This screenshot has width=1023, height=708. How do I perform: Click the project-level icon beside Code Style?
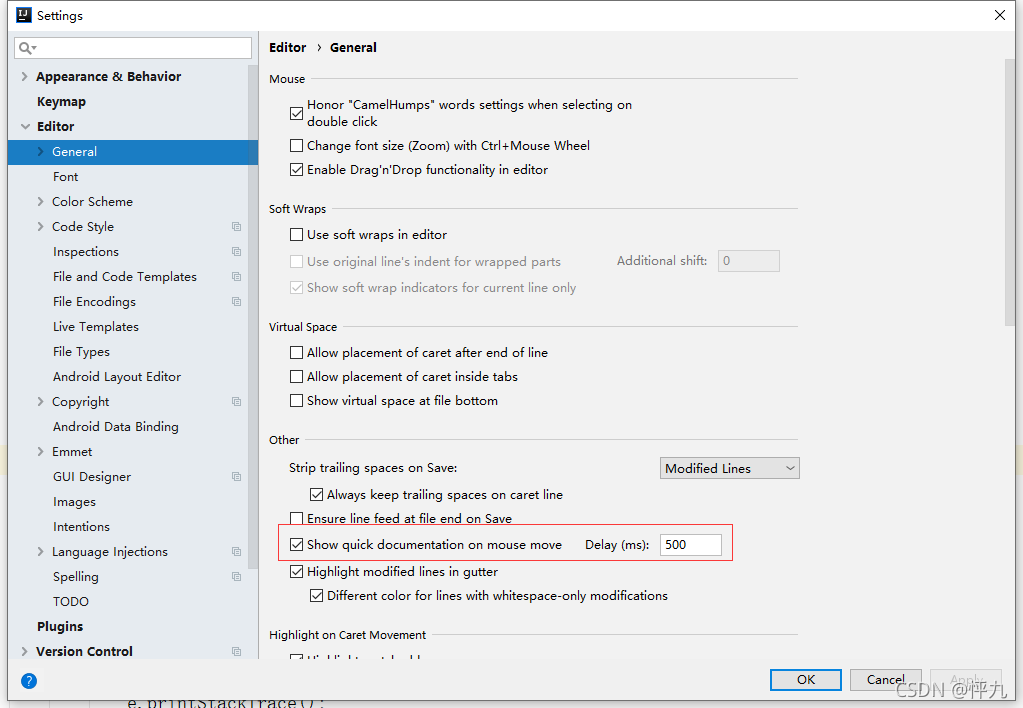pyautogui.click(x=236, y=226)
